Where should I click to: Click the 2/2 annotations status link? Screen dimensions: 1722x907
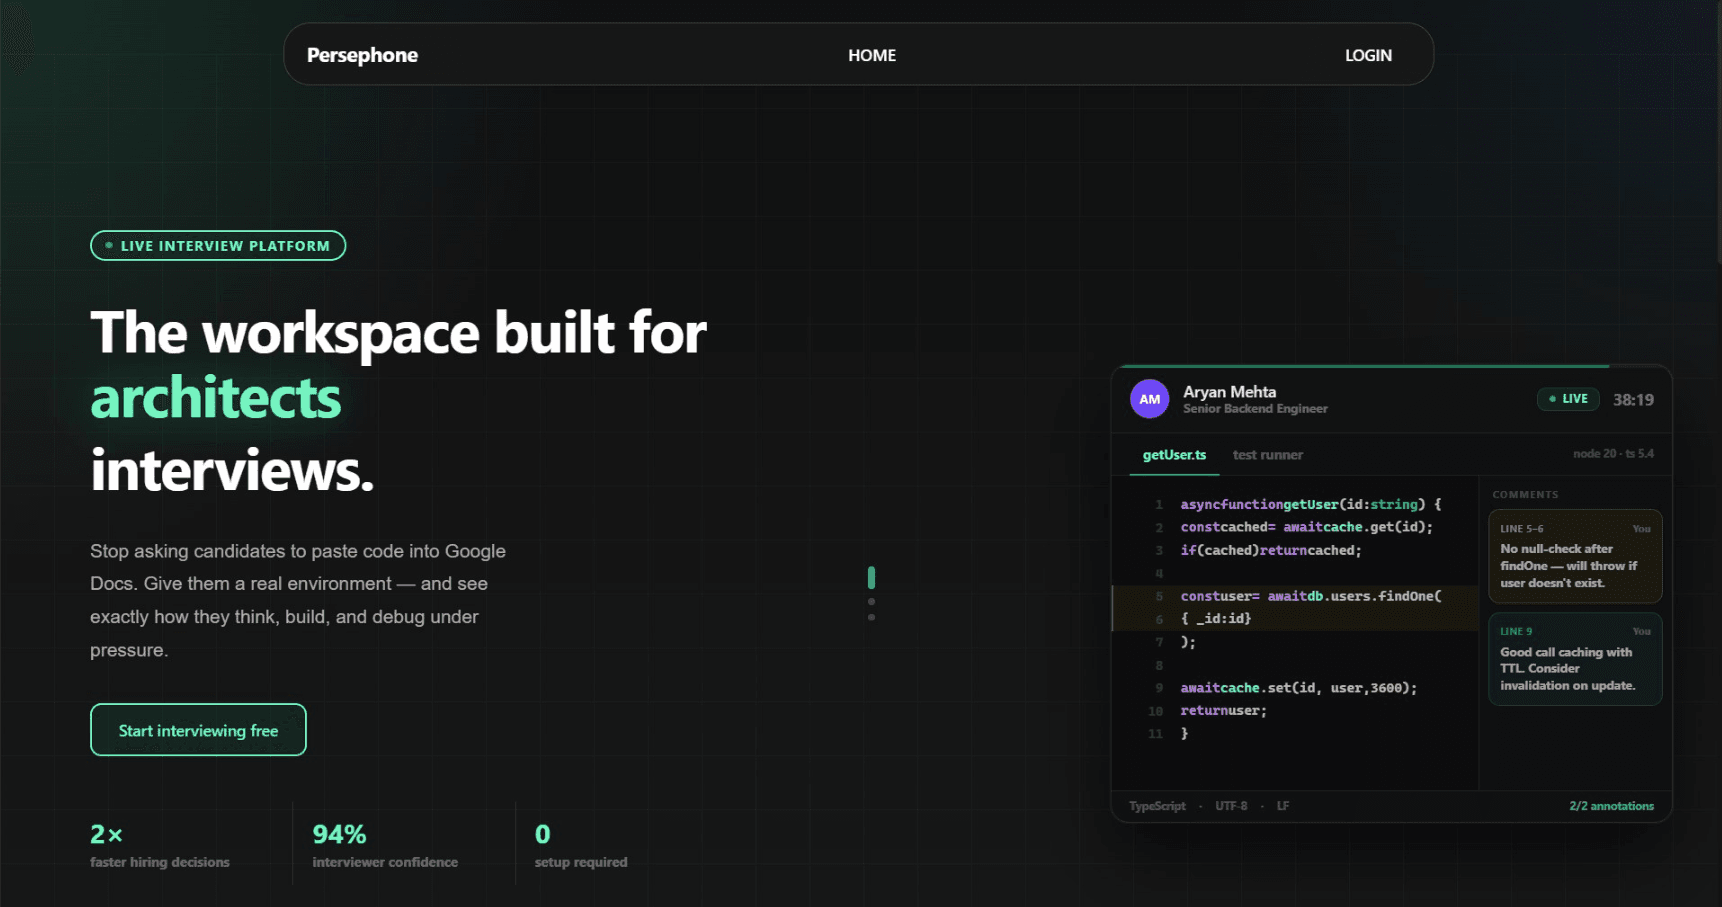[1611, 806]
